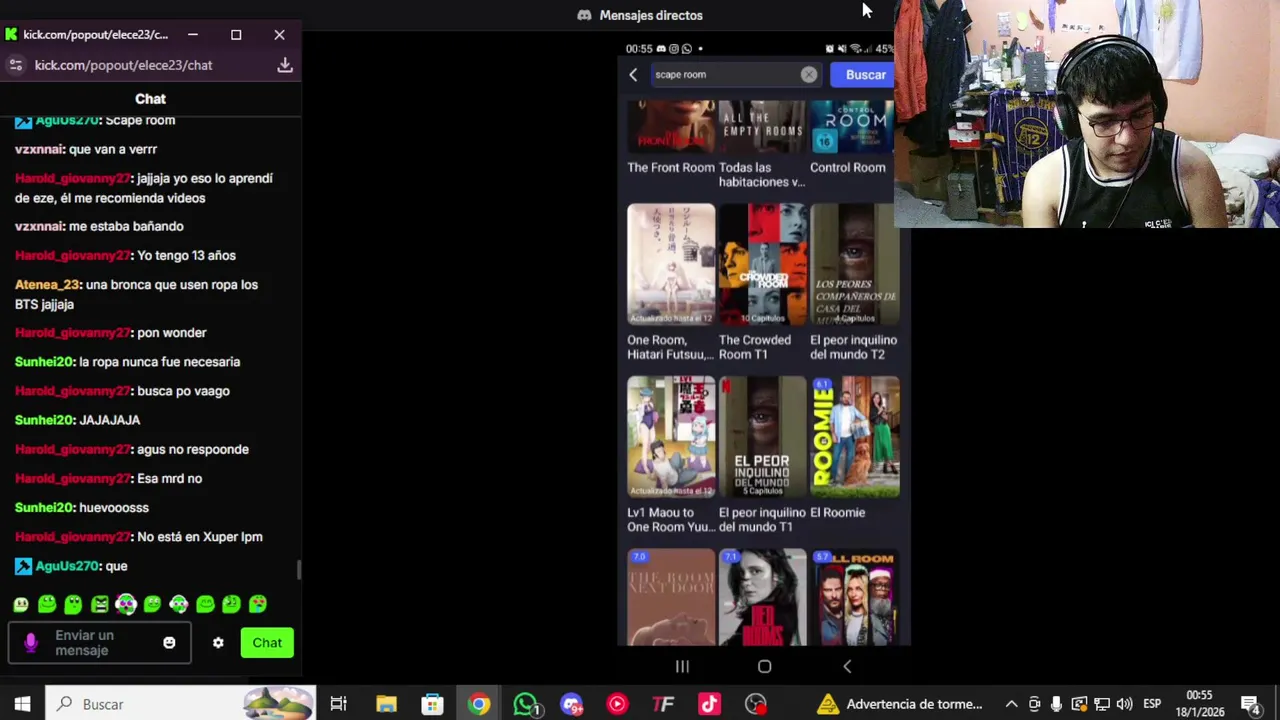Open 'El peor inquilino del mundo T2' poster
This screenshot has width=1280, height=720.
[x=855, y=265]
